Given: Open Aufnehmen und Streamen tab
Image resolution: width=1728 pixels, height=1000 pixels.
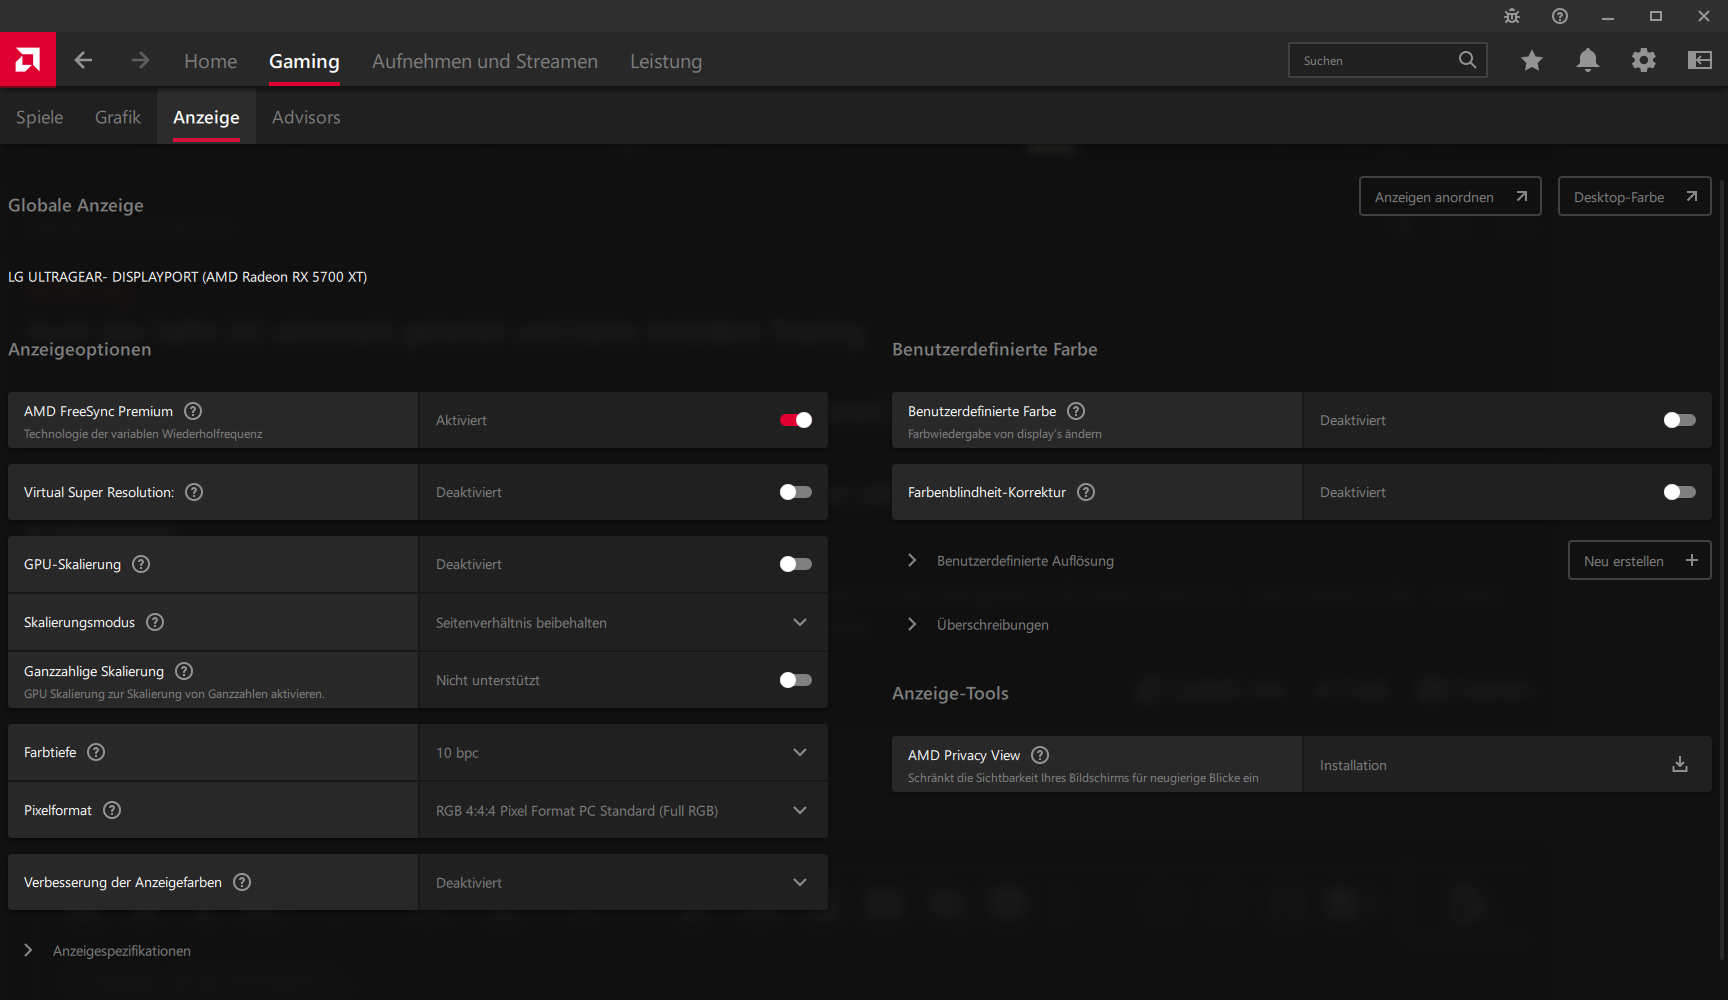Looking at the screenshot, I should coord(485,61).
